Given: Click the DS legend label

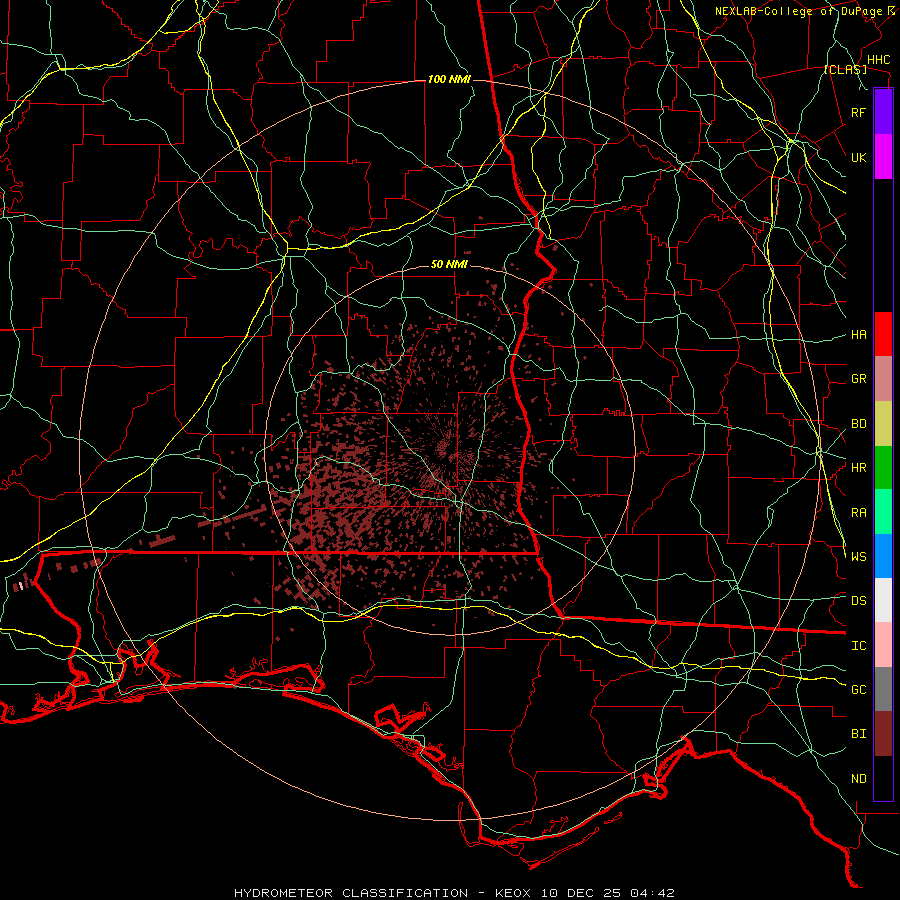Looking at the screenshot, I should (x=859, y=601).
